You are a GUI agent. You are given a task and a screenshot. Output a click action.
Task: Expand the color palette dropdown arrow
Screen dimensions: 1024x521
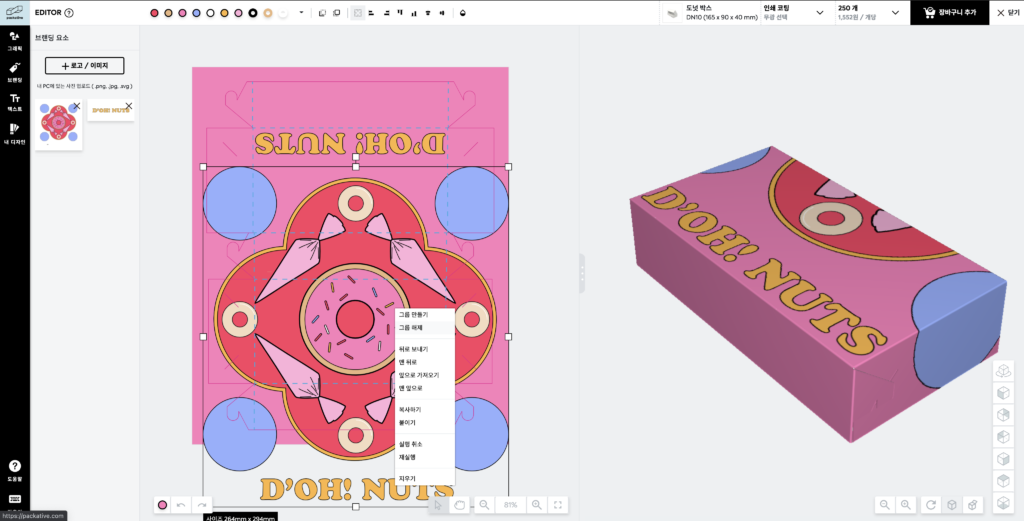coord(301,12)
